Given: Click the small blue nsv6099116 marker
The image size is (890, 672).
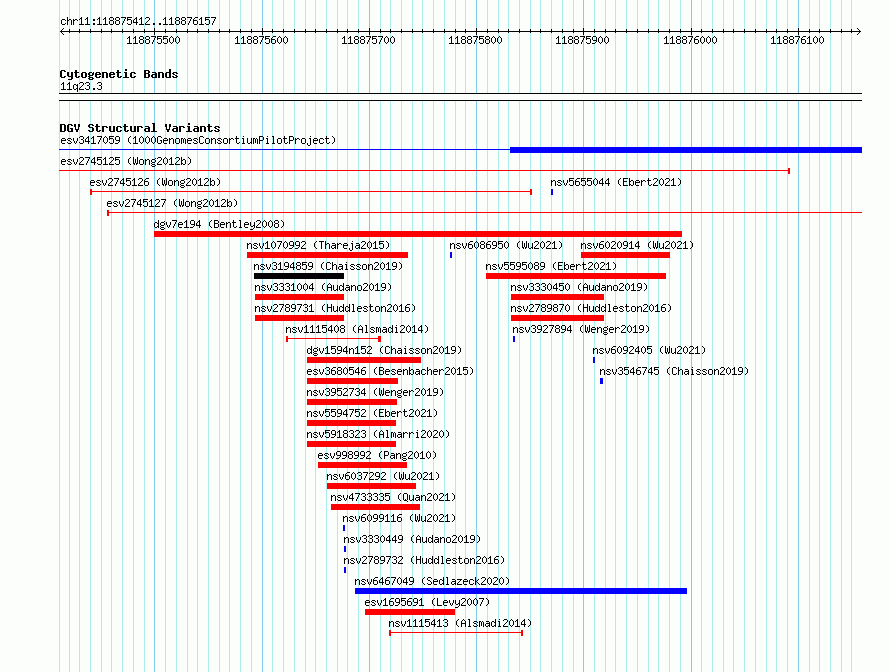Looking at the screenshot, I should pyautogui.click(x=344, y=528).
